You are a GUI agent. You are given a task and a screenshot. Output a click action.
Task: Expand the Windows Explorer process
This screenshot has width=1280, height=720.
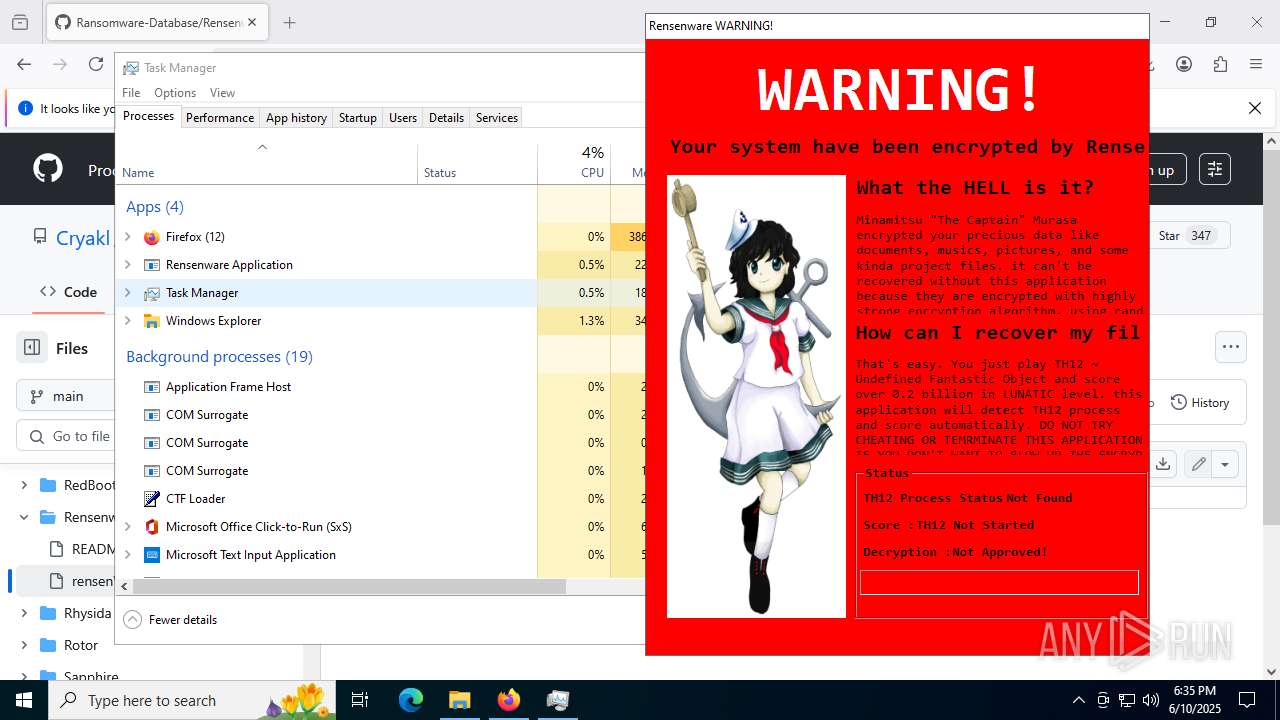(127, 321)
